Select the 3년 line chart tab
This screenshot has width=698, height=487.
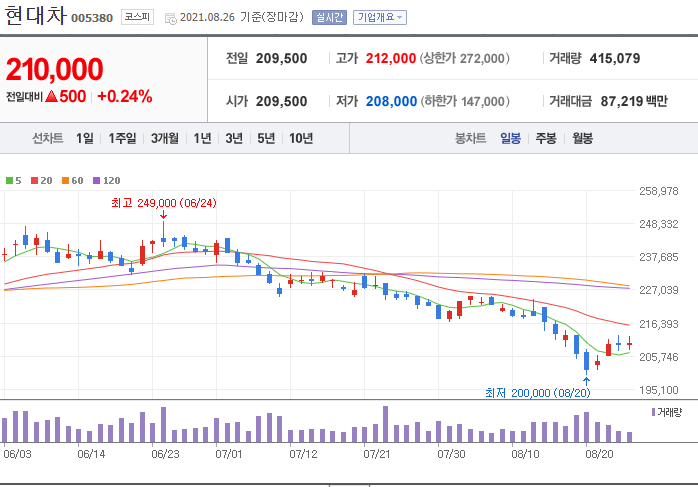(x=234, y=138)
